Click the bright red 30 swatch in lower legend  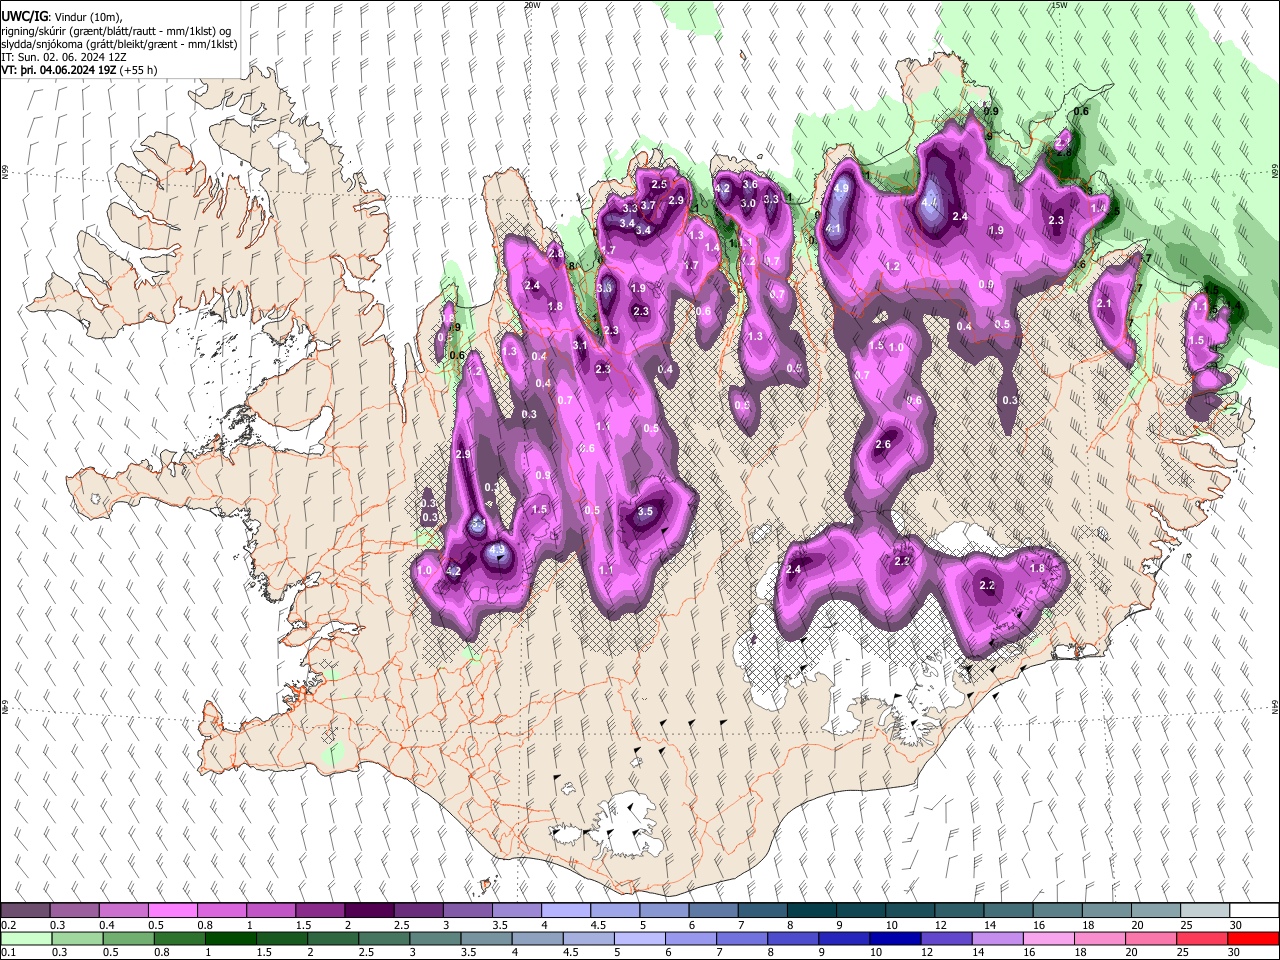tap(1253, 938)
